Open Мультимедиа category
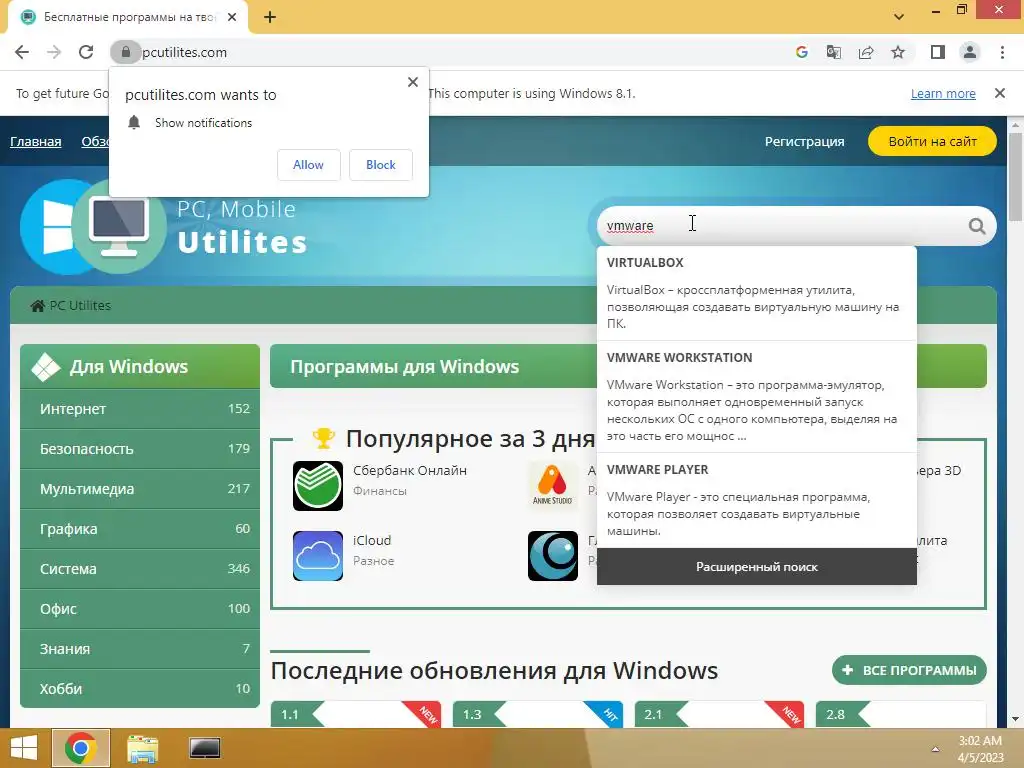This screenshot has width=1024, height=768. [x=140, y=488]
